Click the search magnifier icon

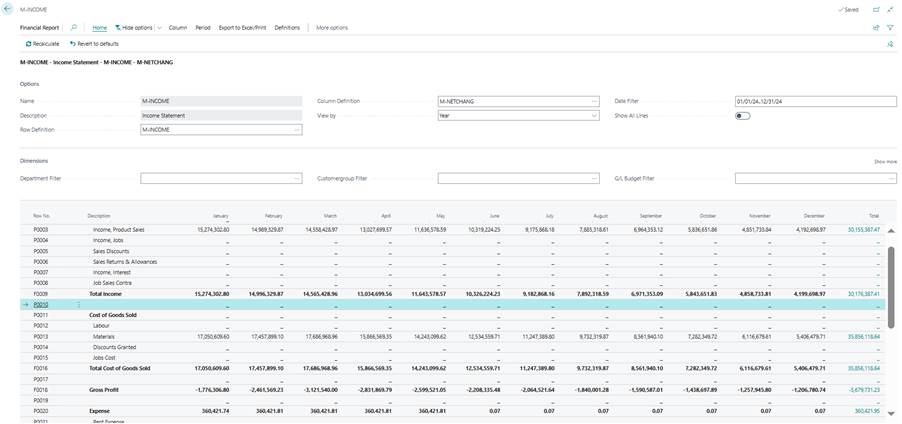74,28
